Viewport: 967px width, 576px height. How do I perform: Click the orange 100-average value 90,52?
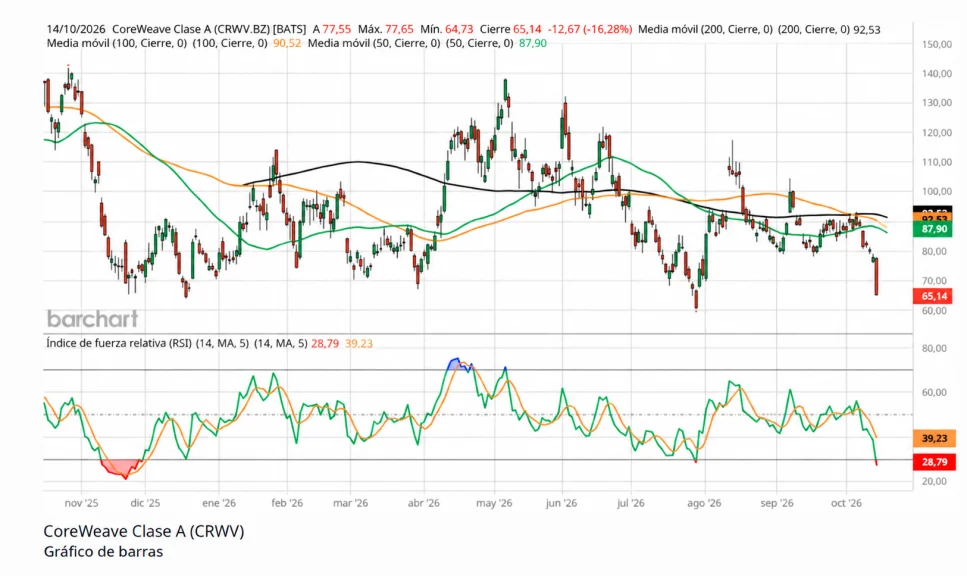click(x=287, y=43)
